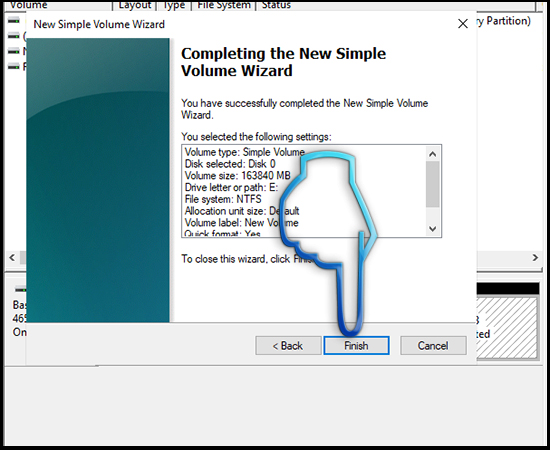The width and height of the screenshot is (550, 450).
Task: Select the fourth volume drive icon in list
Action: click(14, 66)
